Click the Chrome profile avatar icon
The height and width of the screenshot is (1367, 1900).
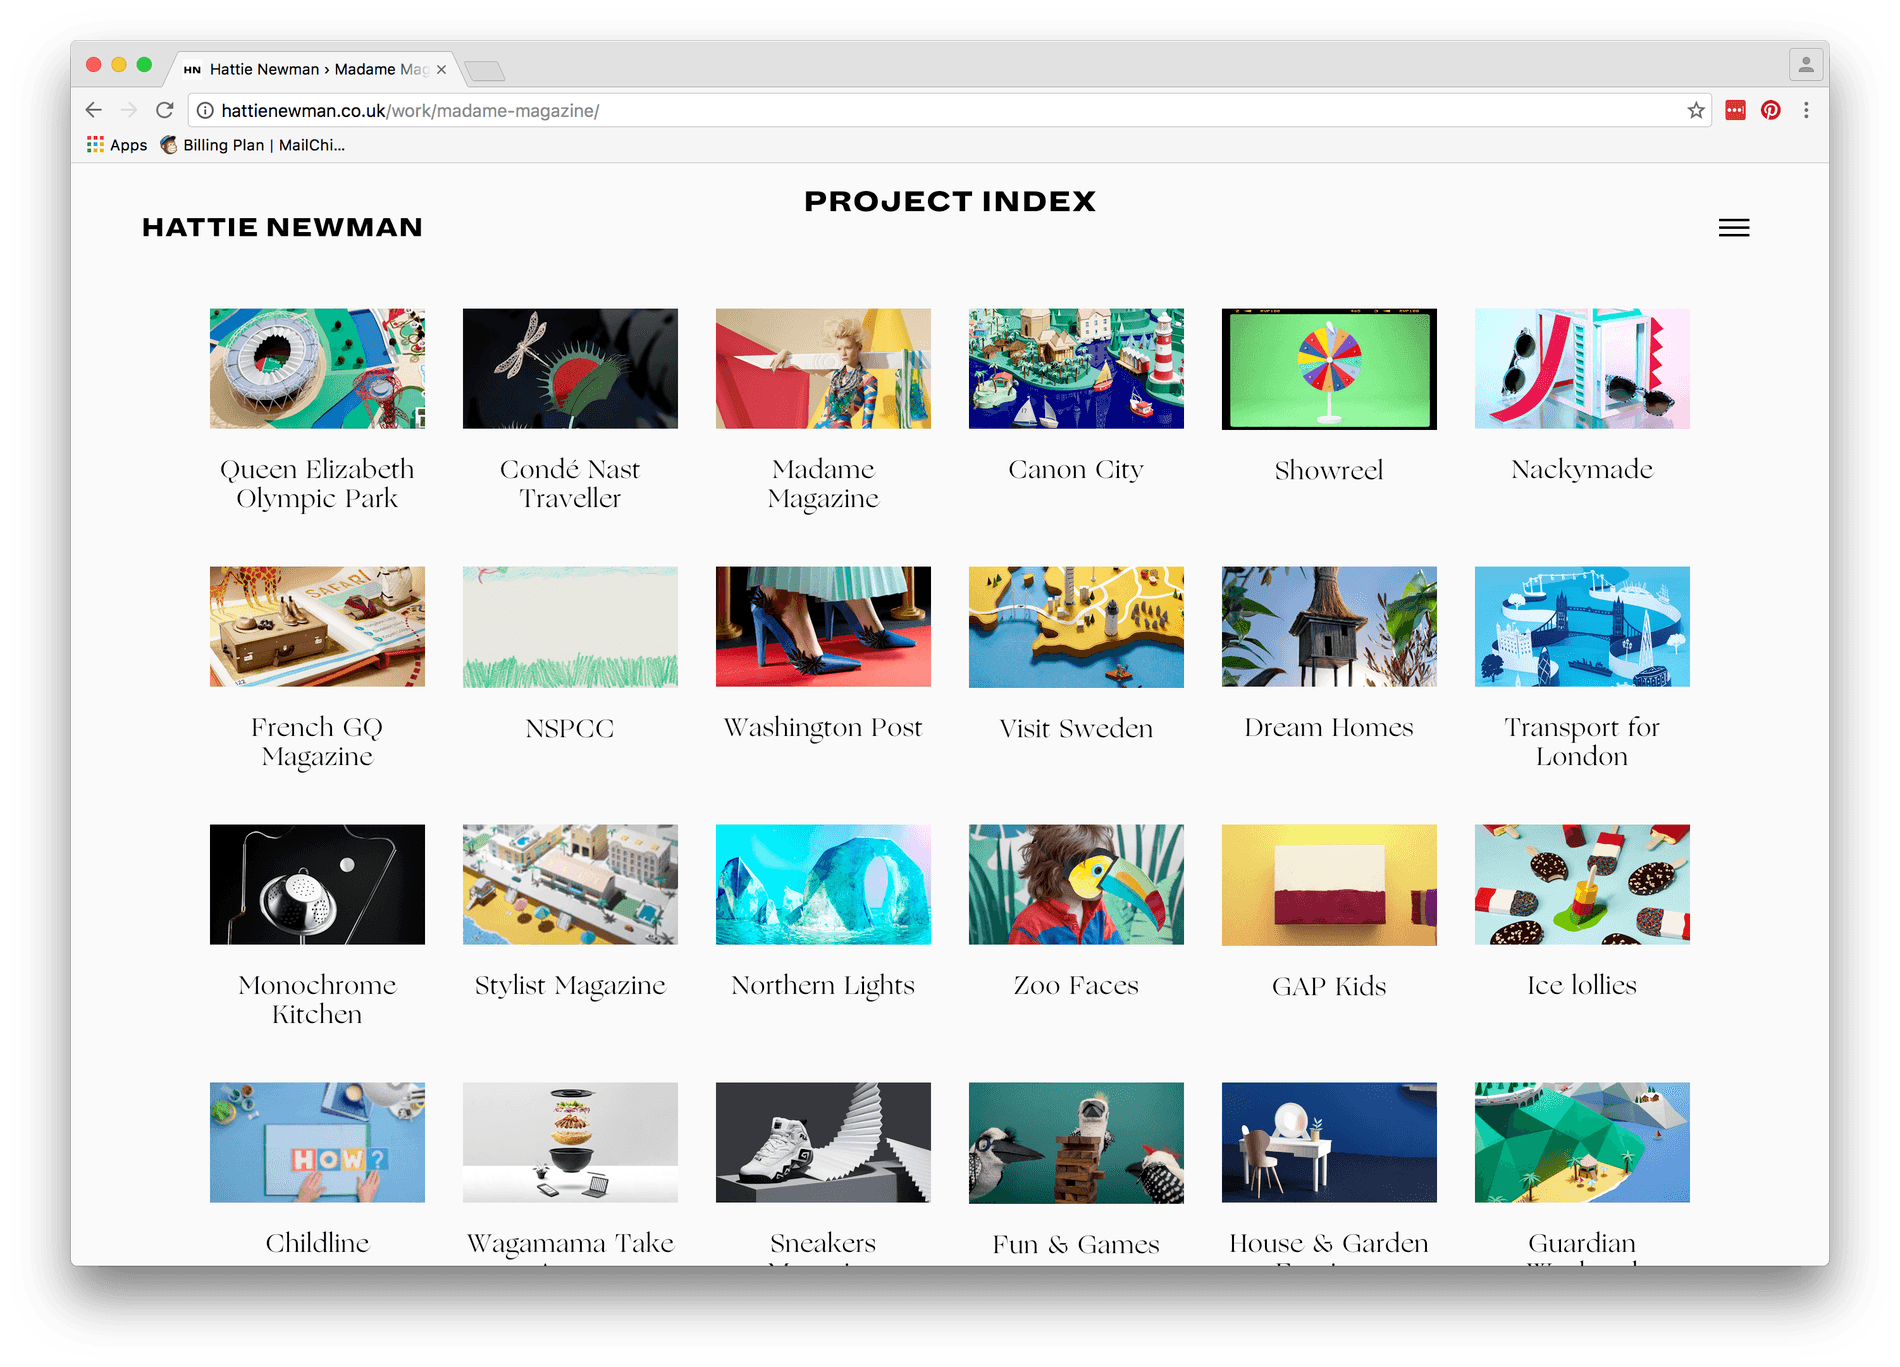(x=1805, y=65)
